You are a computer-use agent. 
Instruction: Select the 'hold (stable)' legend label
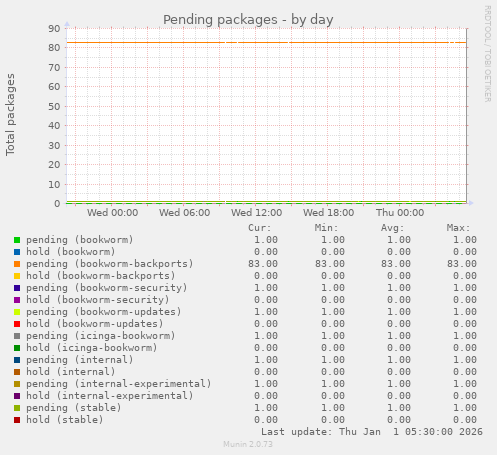click(x=65, y=420)
